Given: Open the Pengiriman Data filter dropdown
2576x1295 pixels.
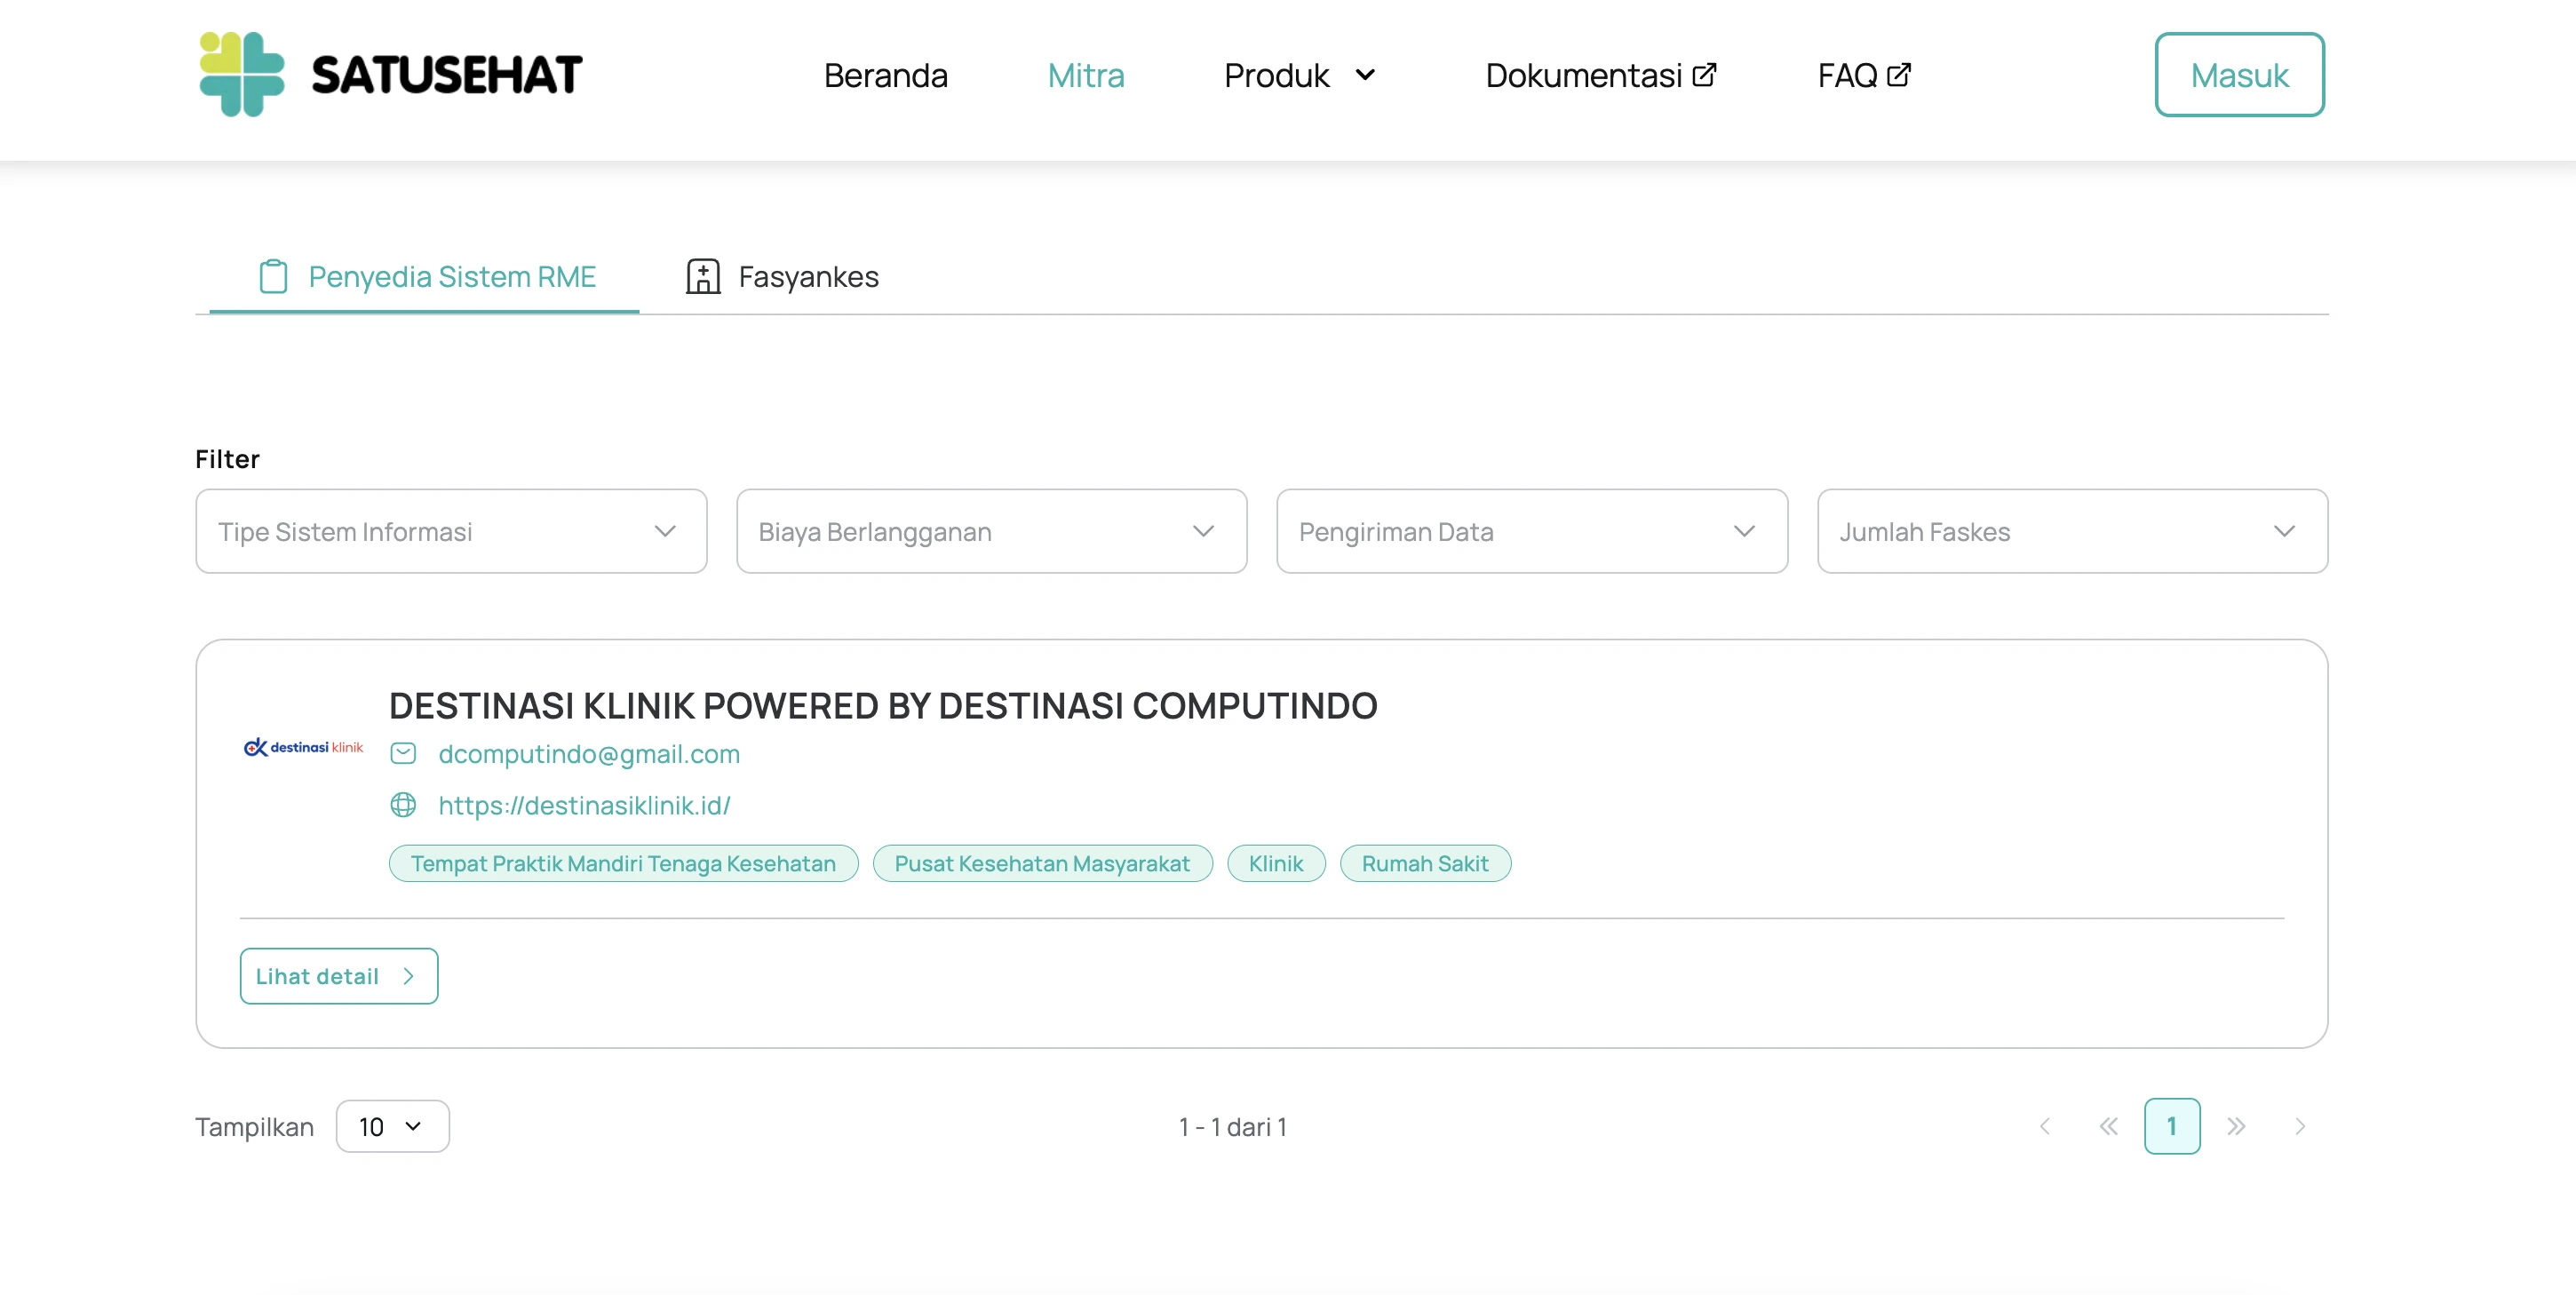Looking at the screenshot, I should [1532, 531].
